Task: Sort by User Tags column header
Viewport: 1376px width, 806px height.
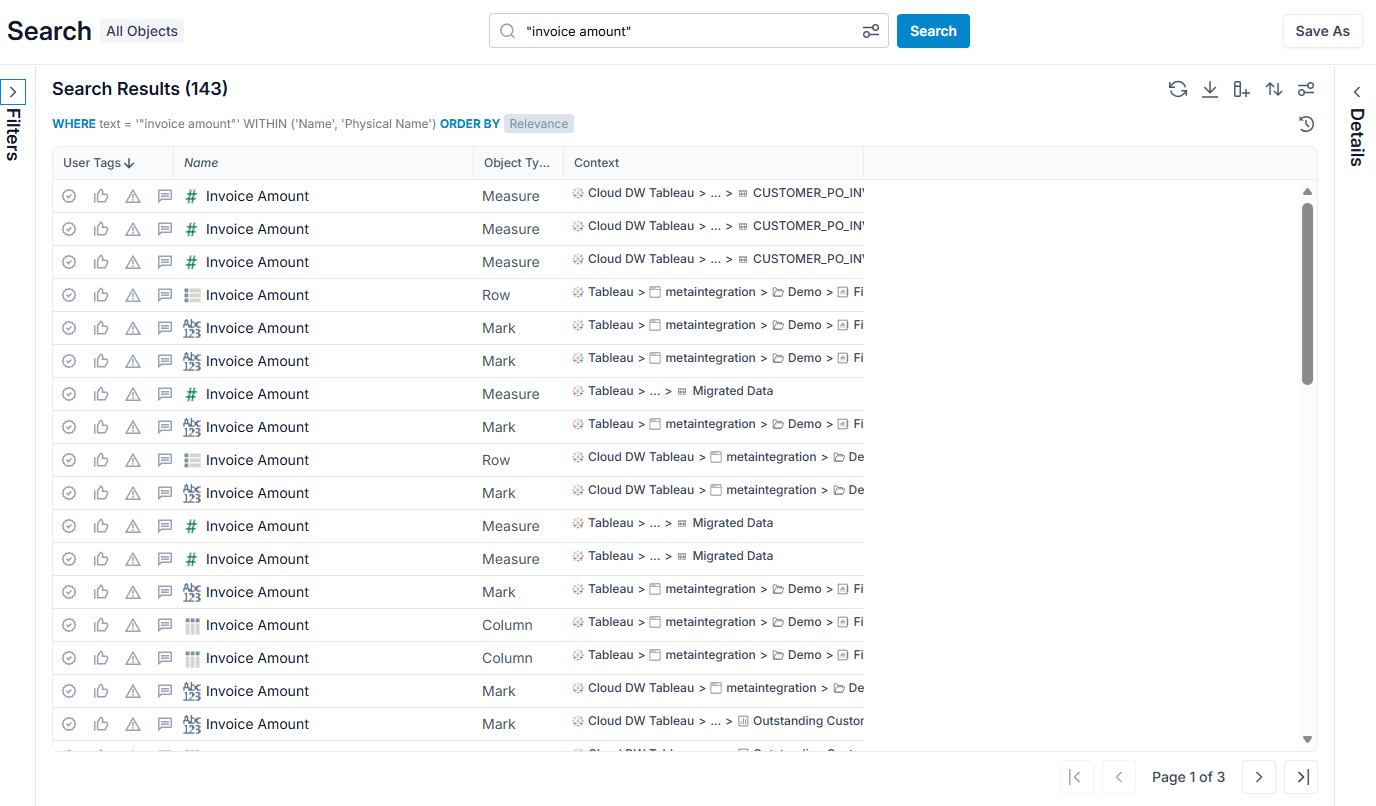Action: tap(98, 163)
